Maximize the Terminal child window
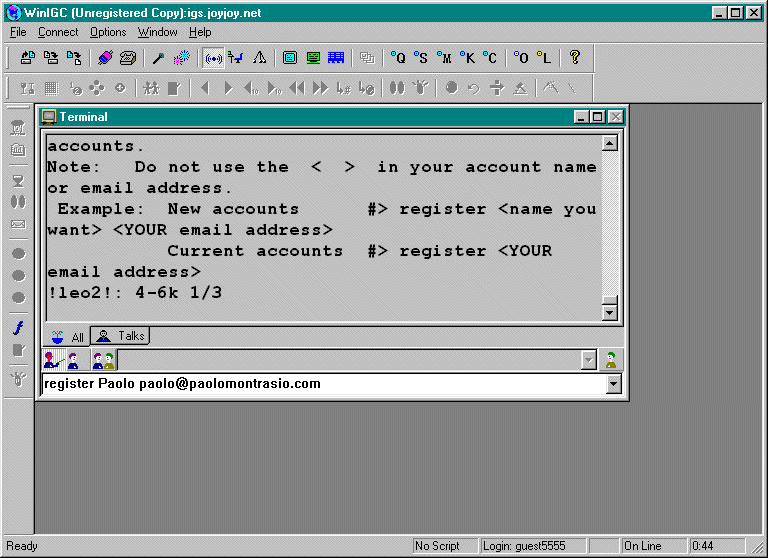The height and width of the screenshot is (558, 768). click(x=597, y=117)
